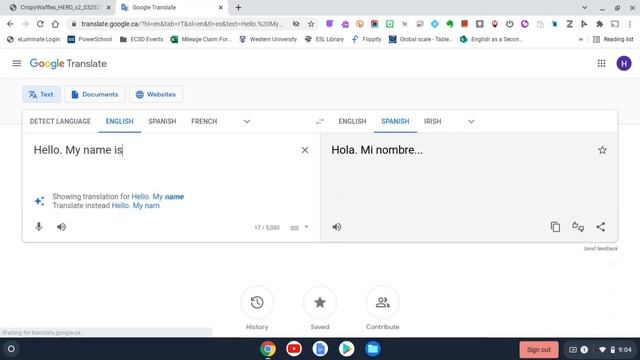Image resolution: width=640 pixels, height=360 pixels.
Task: Reload the page
Action: pos(40,24)
